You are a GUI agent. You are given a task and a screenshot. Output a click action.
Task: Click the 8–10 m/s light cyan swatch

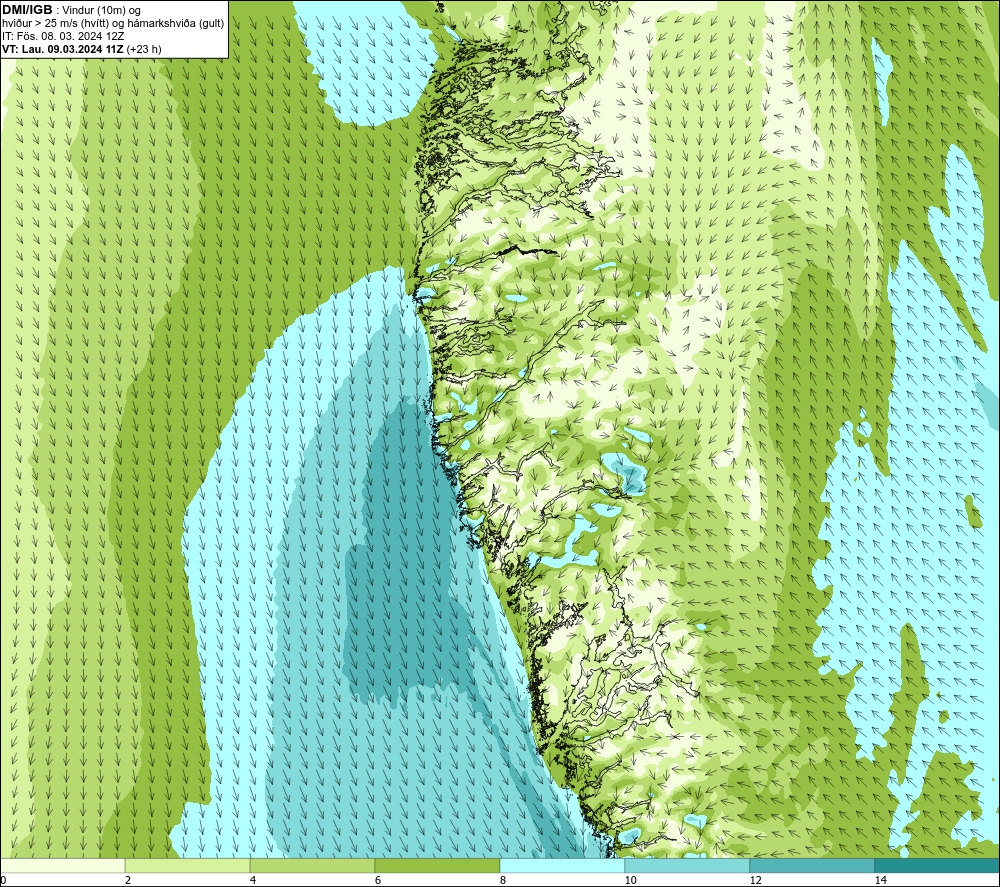click(562, 865)
